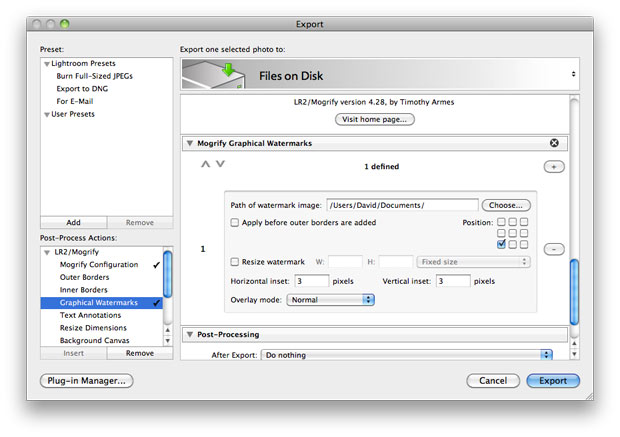Image resolution: width=620 pixels, height=437 pixels.
Task: Click the watermark image path field
Action: coord(402,205)
